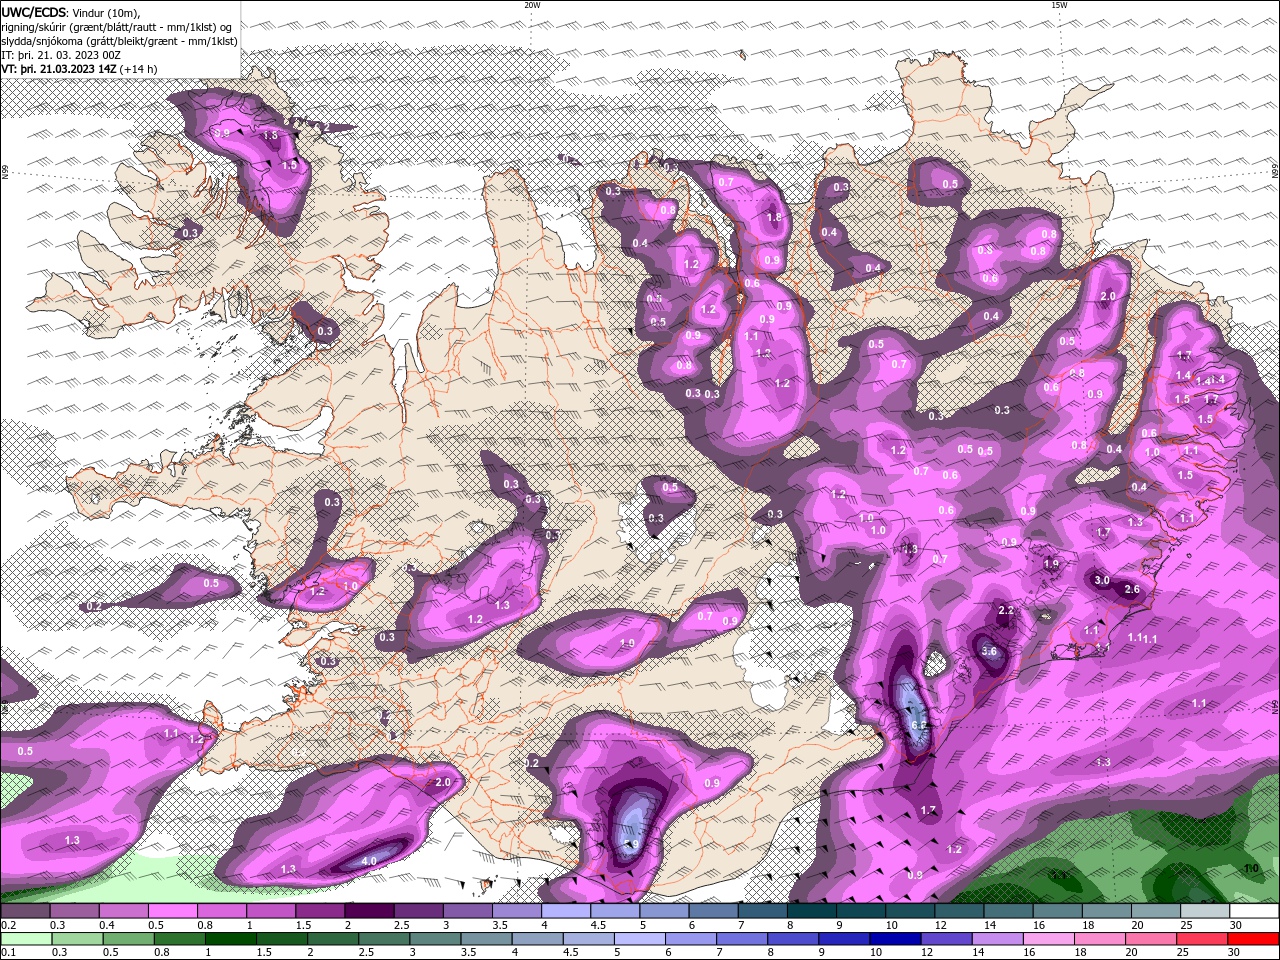
Task: Click the 4.0 precipitation value on the map
Action: click(368, 861)
